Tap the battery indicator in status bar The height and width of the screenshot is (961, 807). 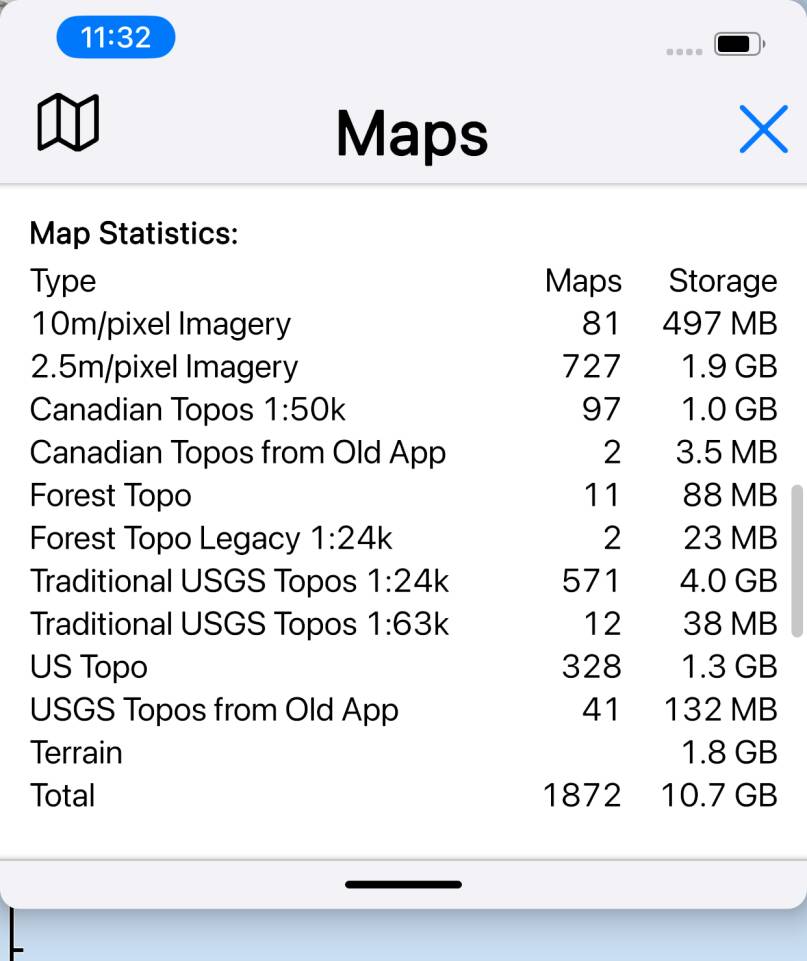point(738,44)
